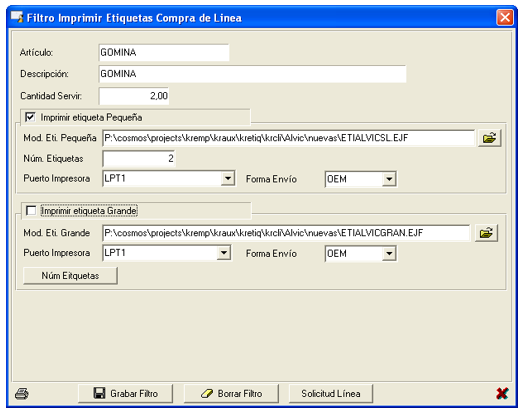Uncheck Imprimir etiqueta Pequeña checkbox
This screenshot has height=413, width=524.
tap(30, 117)
